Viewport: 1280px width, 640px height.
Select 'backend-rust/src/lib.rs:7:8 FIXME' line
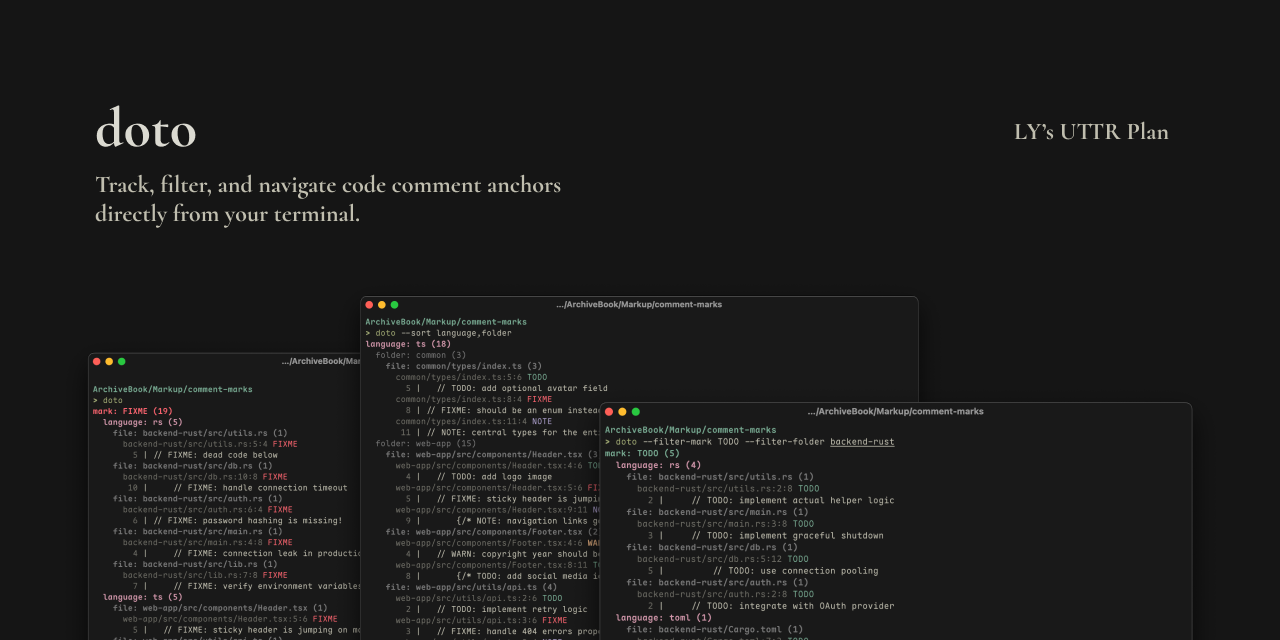pyautogui.click(x=205, y=575)
